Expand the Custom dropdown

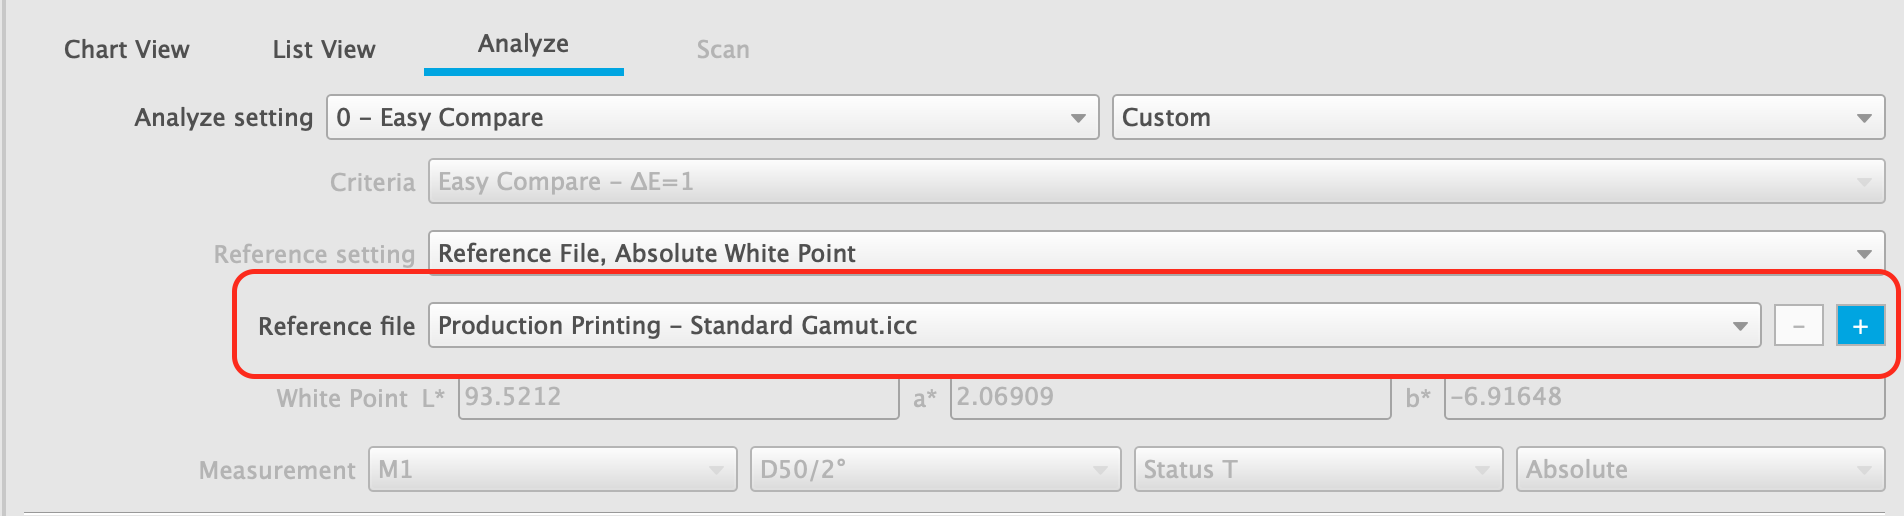click(1499, 117)
